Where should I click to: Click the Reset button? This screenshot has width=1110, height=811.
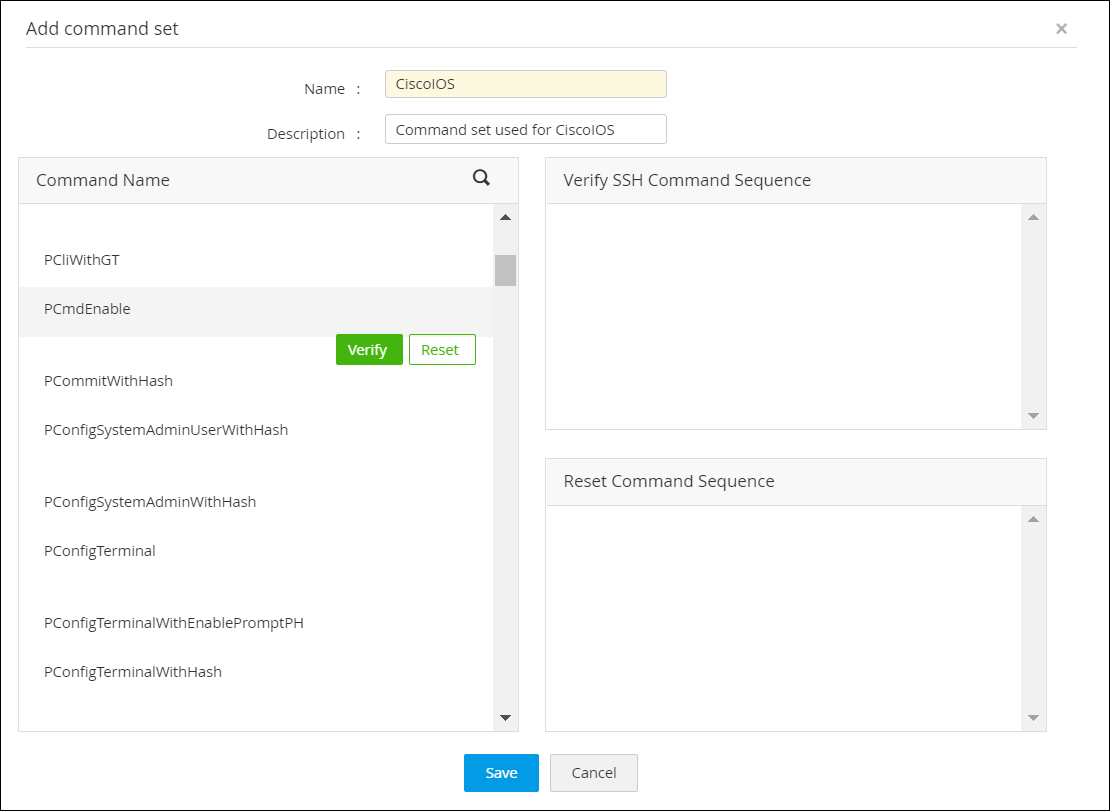point(441,350)
